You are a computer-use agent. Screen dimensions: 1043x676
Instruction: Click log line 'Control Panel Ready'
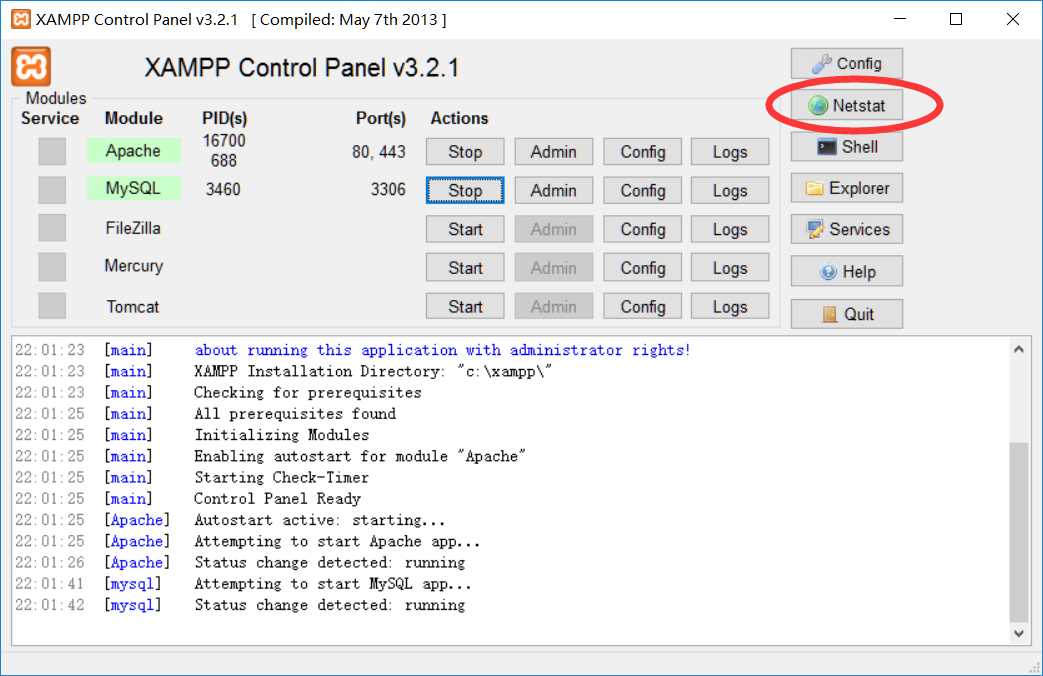(277, 498)
